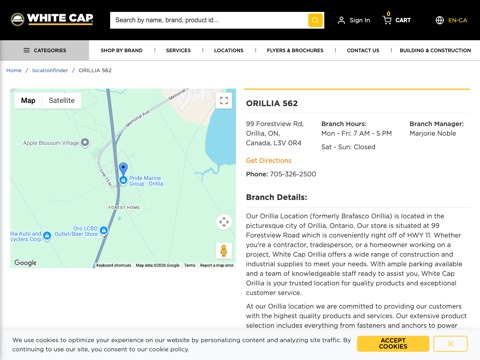Viewport: 480px width, 360px height.
Task: Click the Marjorie Noble manager name
Action: (x=433, y=133)
